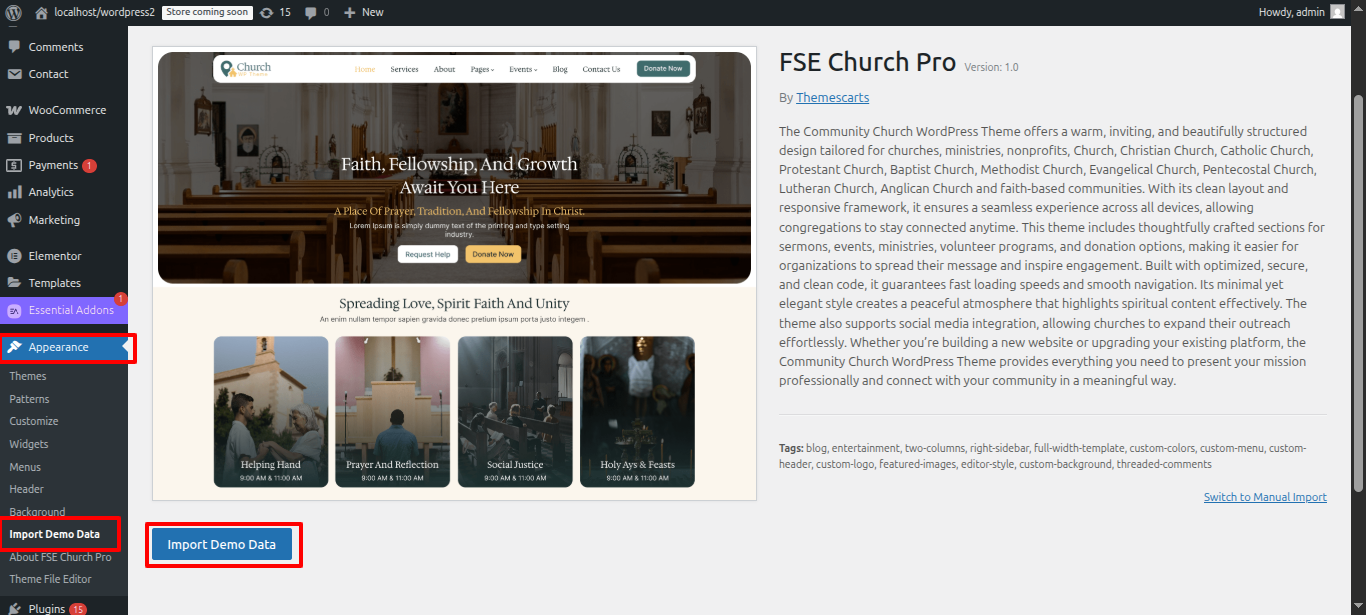Click the Marketing megaphone icon
The width and height of the screenshot is (1366, 615).
14,220
